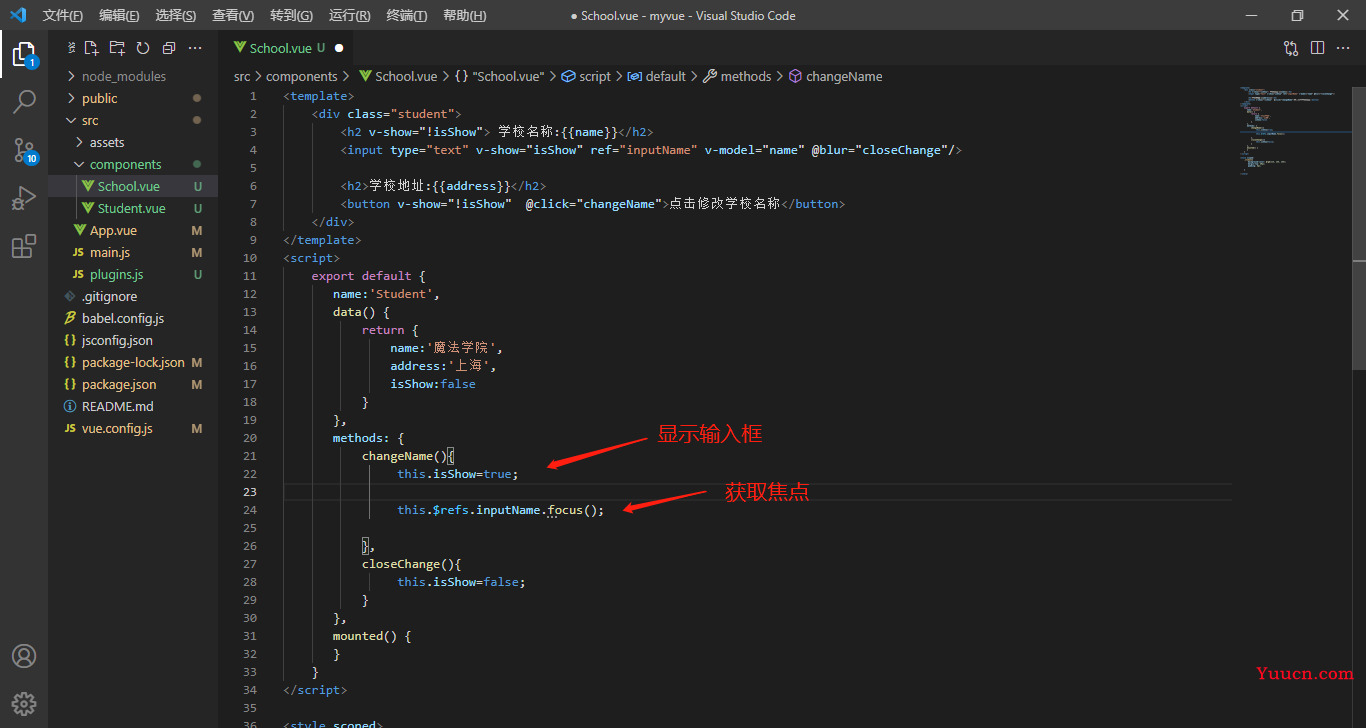Open the 帮助(H) menu

point(464,15)
